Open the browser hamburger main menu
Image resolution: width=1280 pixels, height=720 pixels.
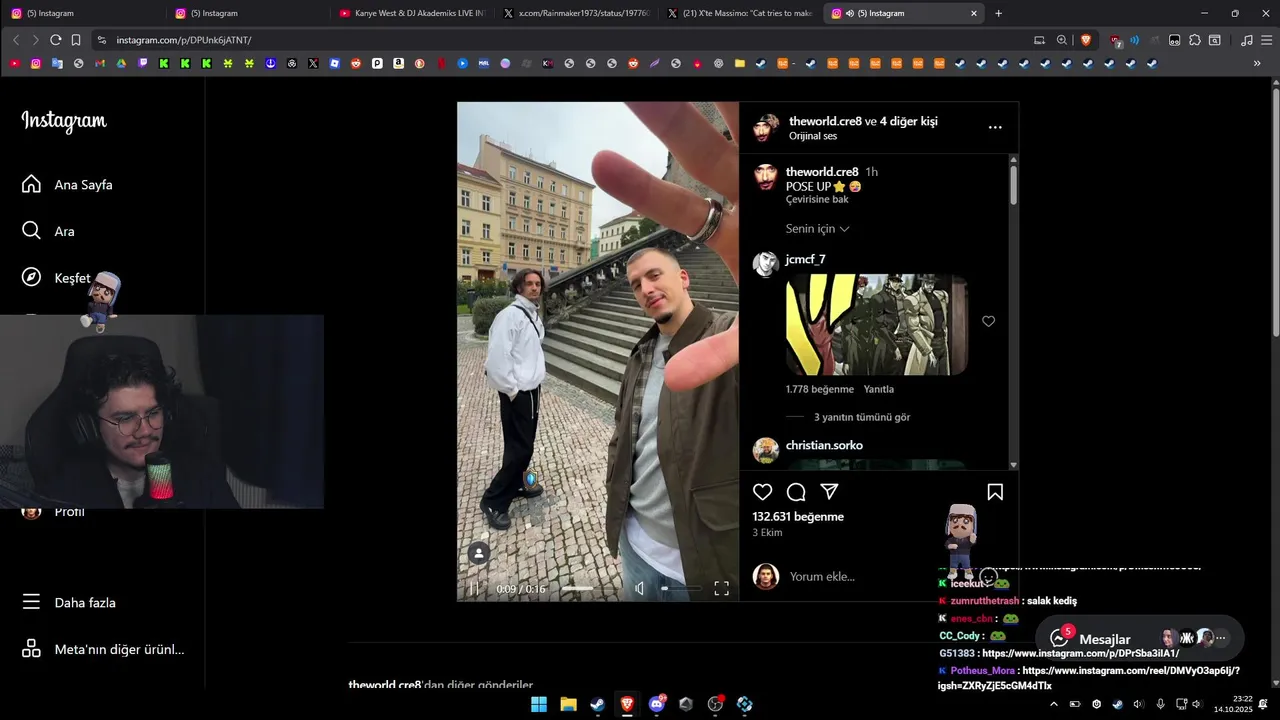click(1265, 40)
